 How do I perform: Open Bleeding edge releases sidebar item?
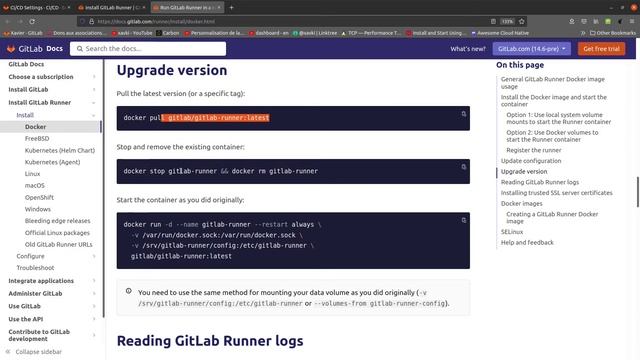coord(57,220)
